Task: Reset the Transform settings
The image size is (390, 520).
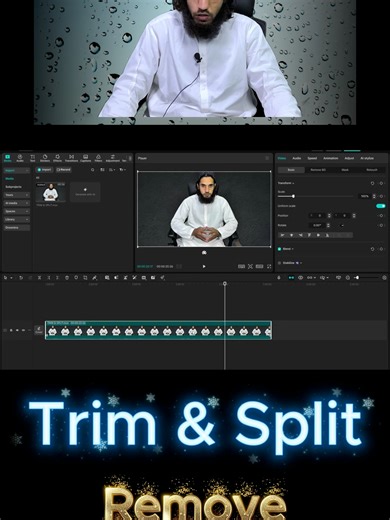Action: click(x=372, y=183)
